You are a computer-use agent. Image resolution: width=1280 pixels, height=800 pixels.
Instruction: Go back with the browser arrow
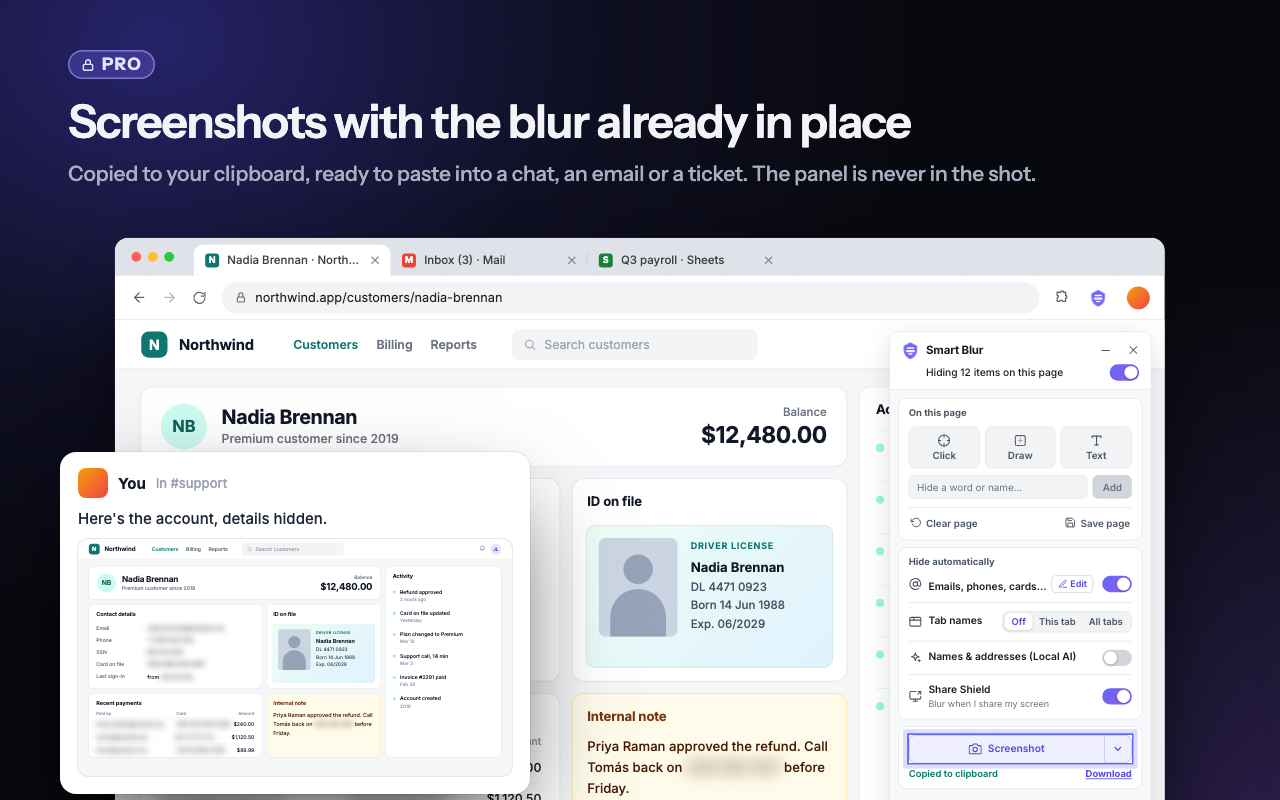[139, 298]
